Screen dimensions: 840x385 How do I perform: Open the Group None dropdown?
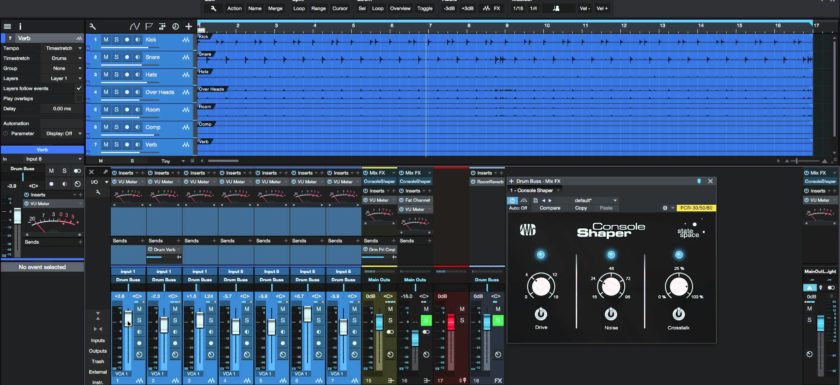point(63,69)
